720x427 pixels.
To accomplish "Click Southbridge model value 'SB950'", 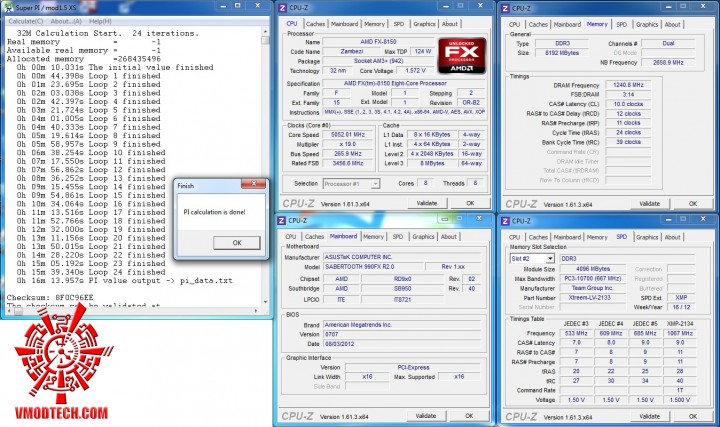I will click(403, 289).
